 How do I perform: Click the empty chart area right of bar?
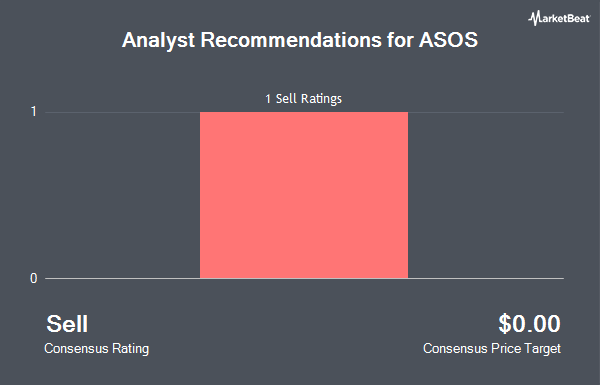click(x=486, y=195)
